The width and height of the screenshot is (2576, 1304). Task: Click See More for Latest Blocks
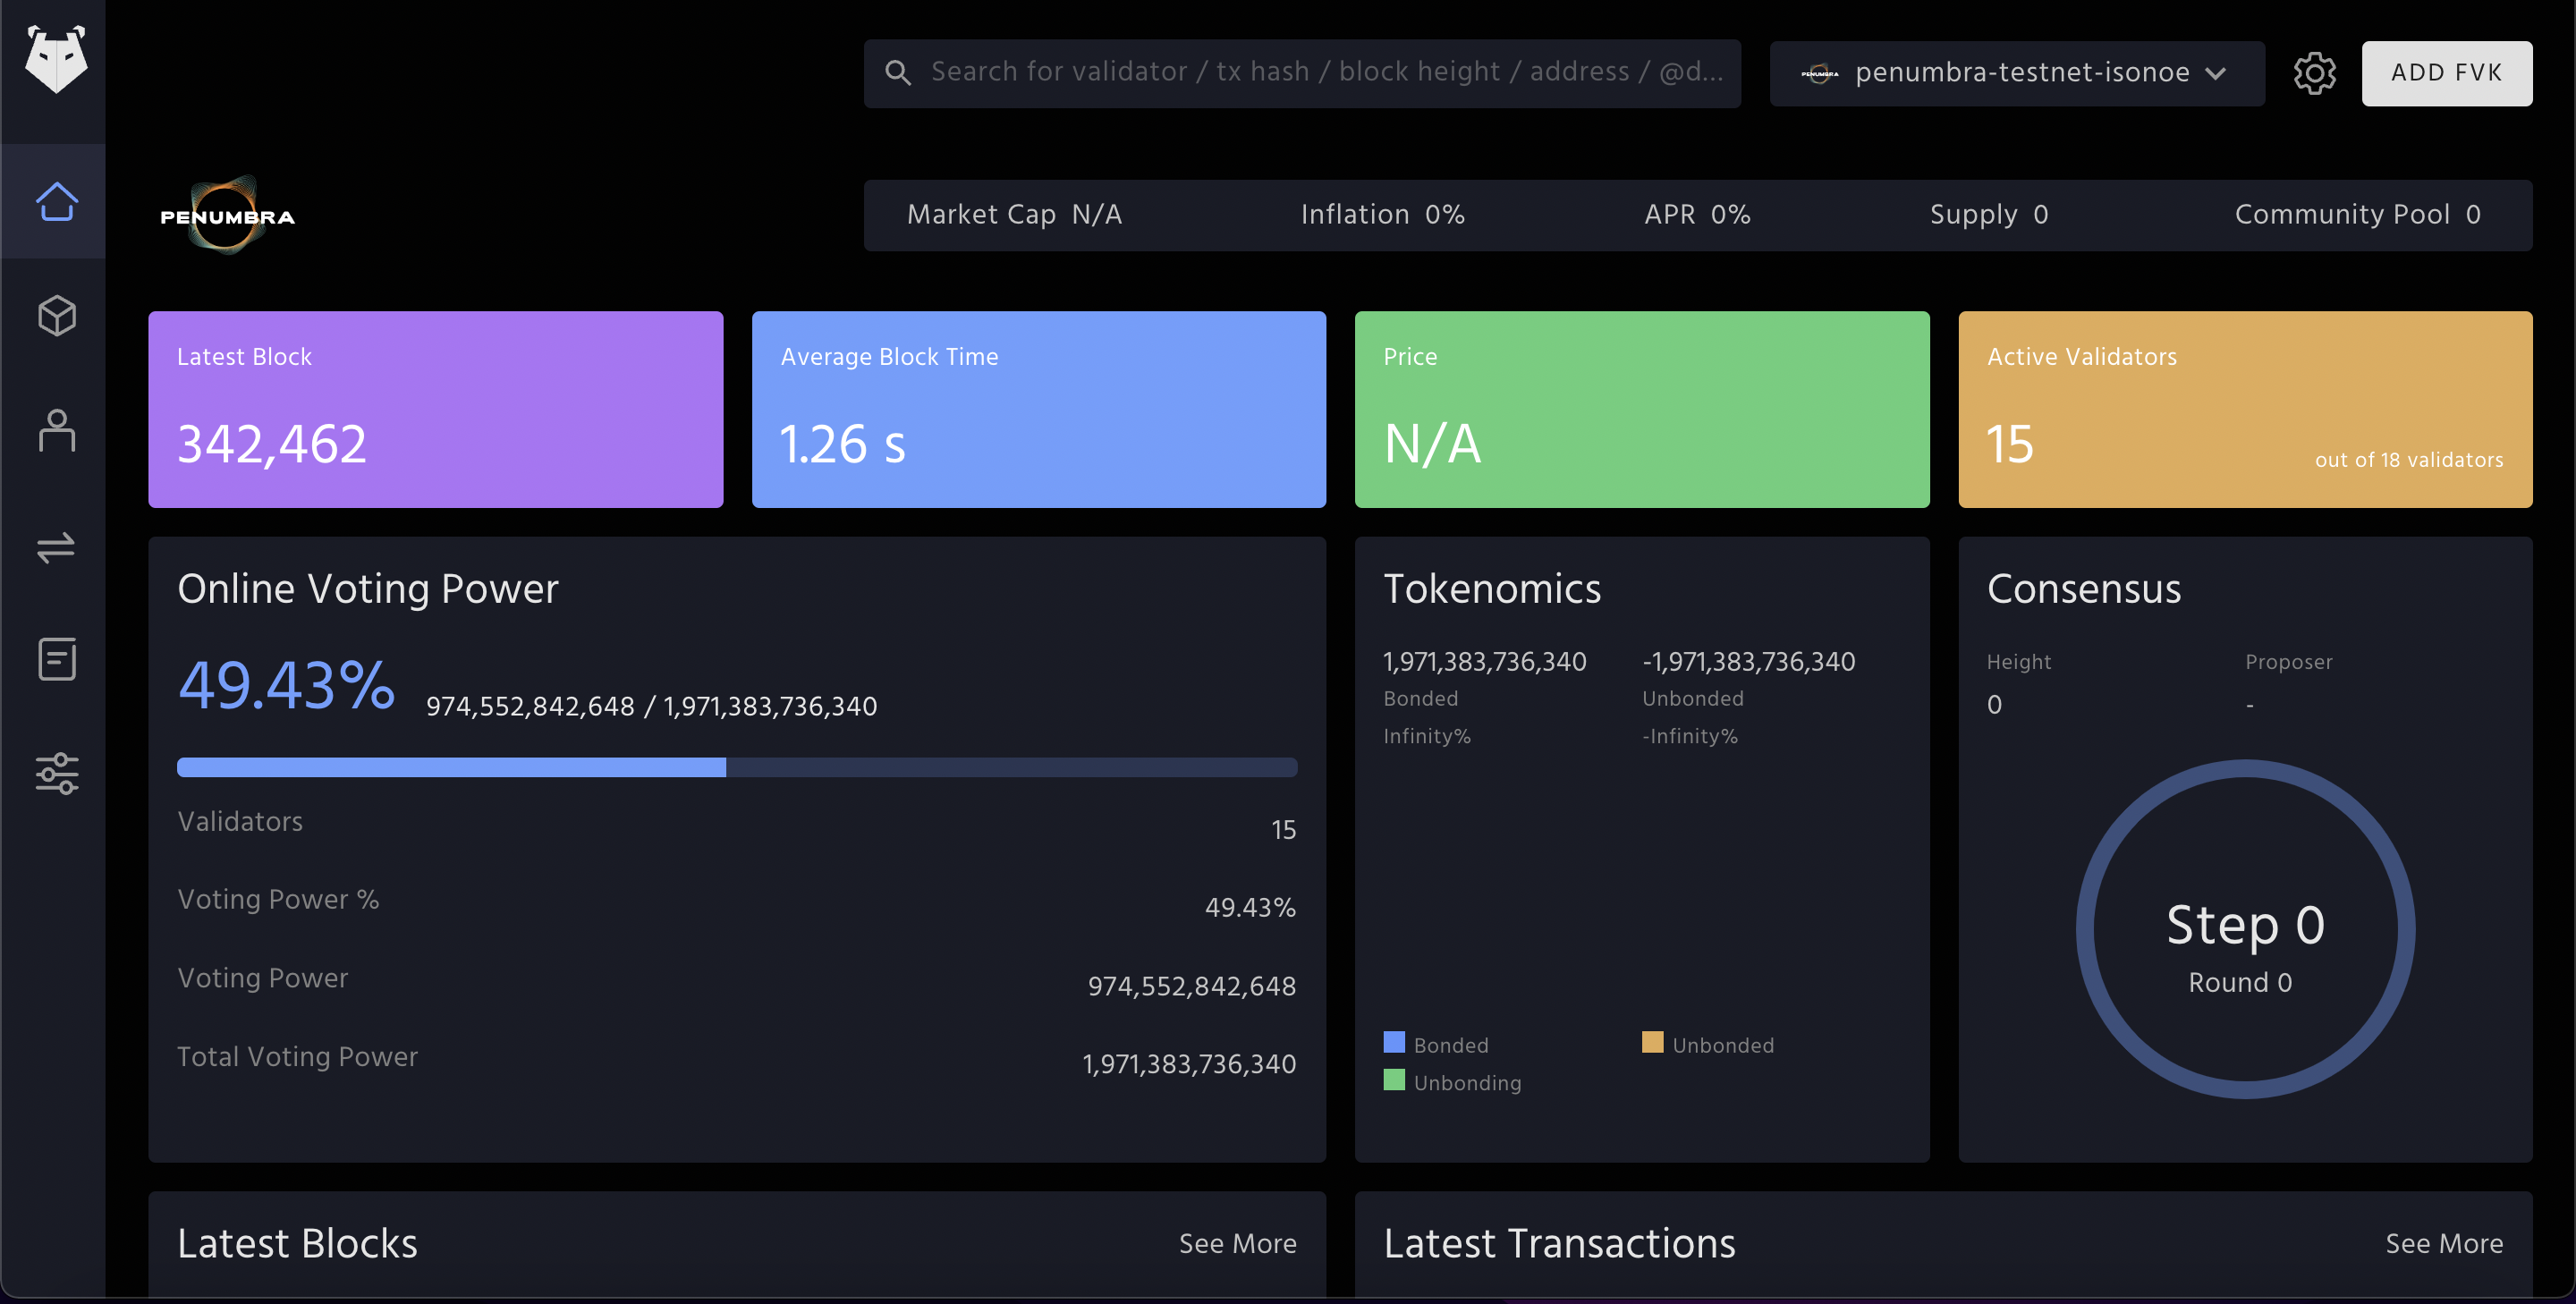[x=1237, y=1243]
